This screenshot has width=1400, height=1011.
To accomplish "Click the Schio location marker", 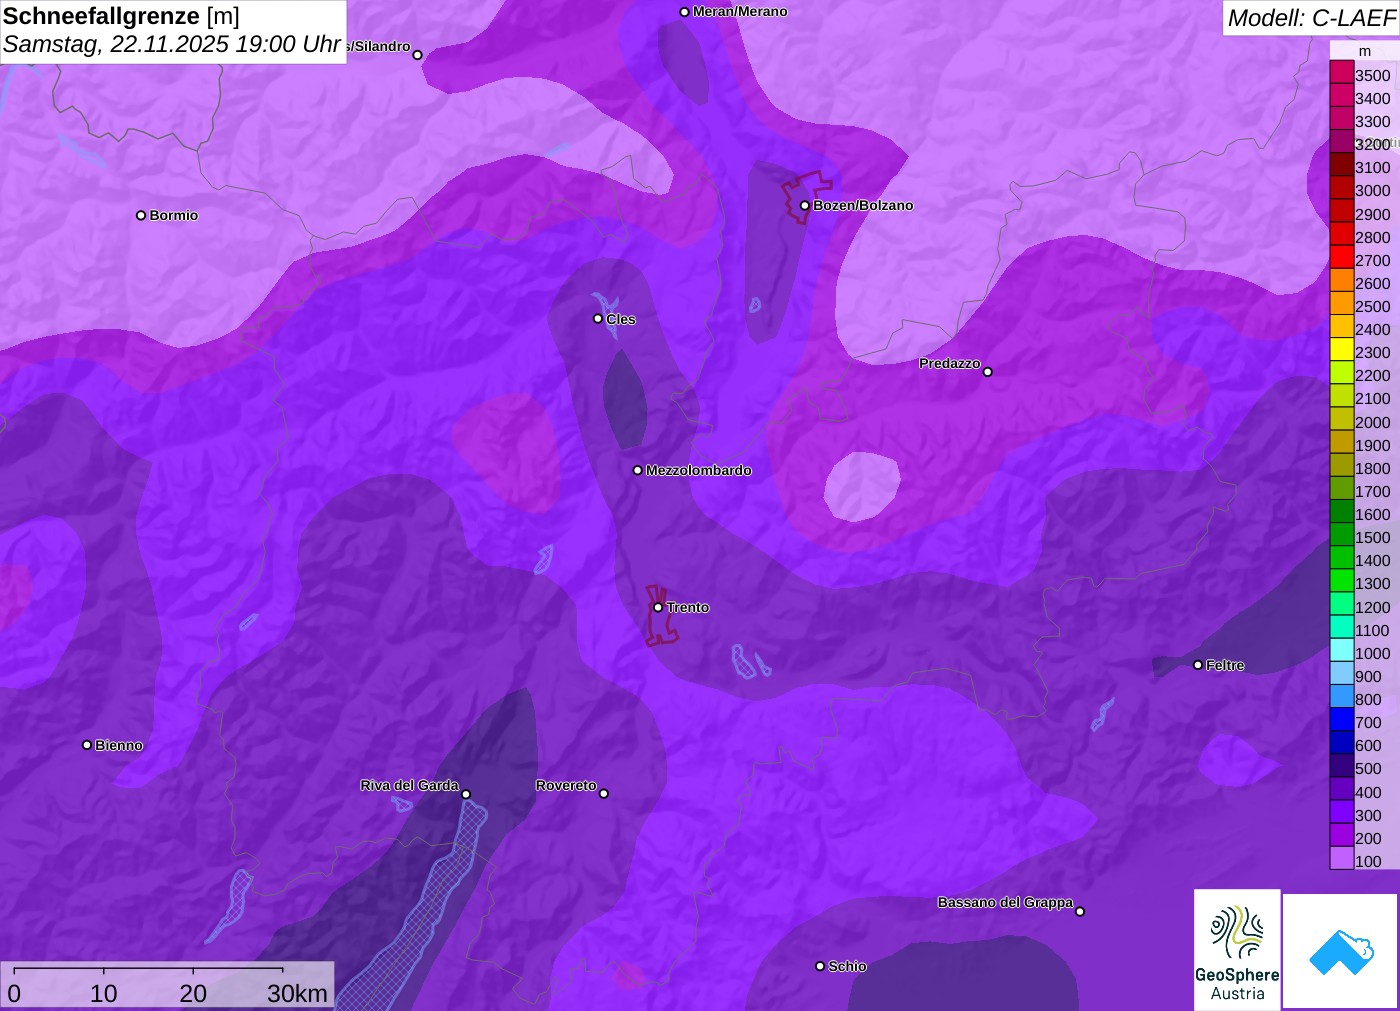I will 820,966.
